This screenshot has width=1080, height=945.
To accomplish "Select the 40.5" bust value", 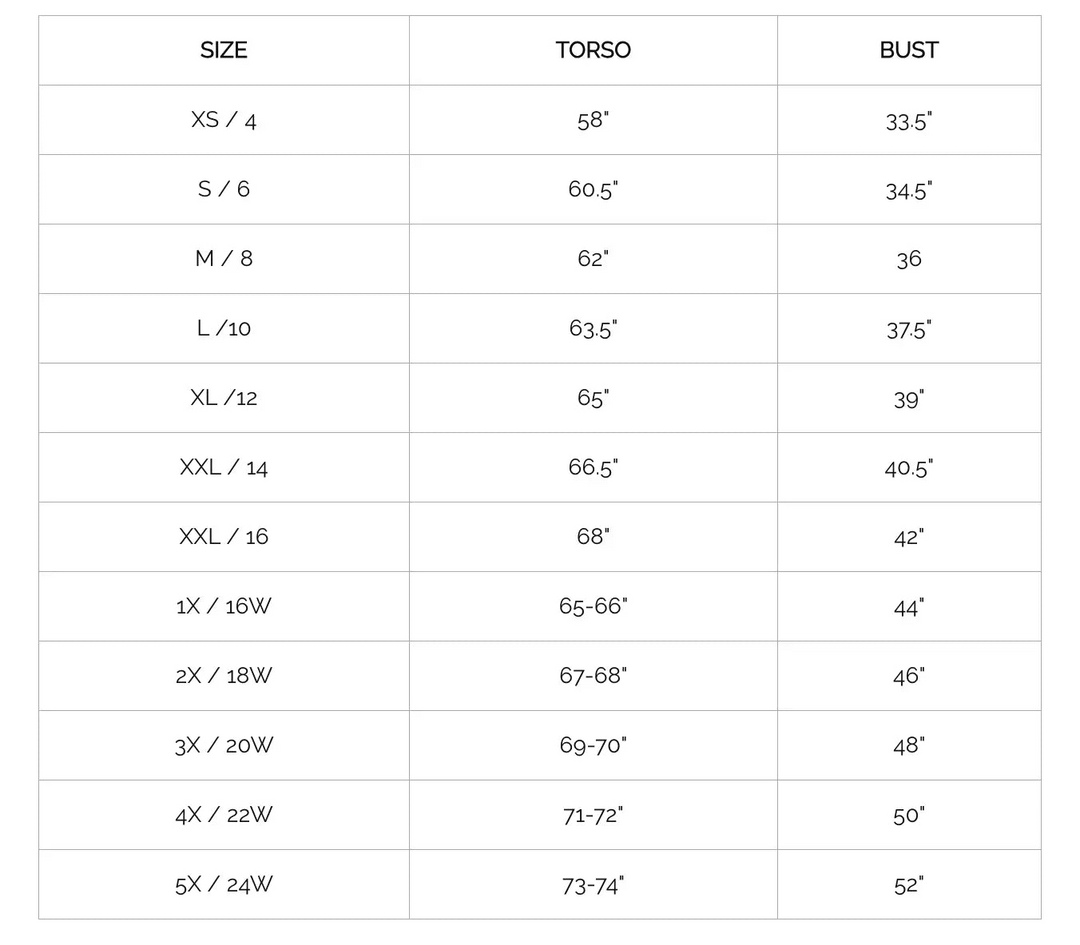I will tap(909, 467).
